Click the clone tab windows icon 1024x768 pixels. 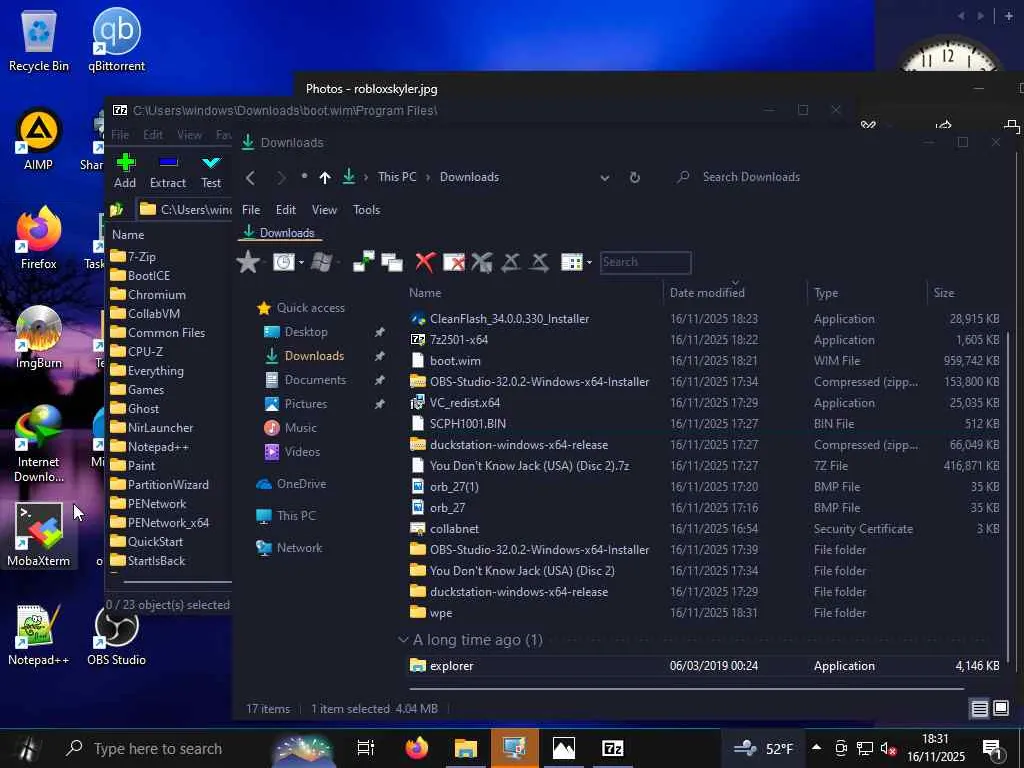(392, 262)
